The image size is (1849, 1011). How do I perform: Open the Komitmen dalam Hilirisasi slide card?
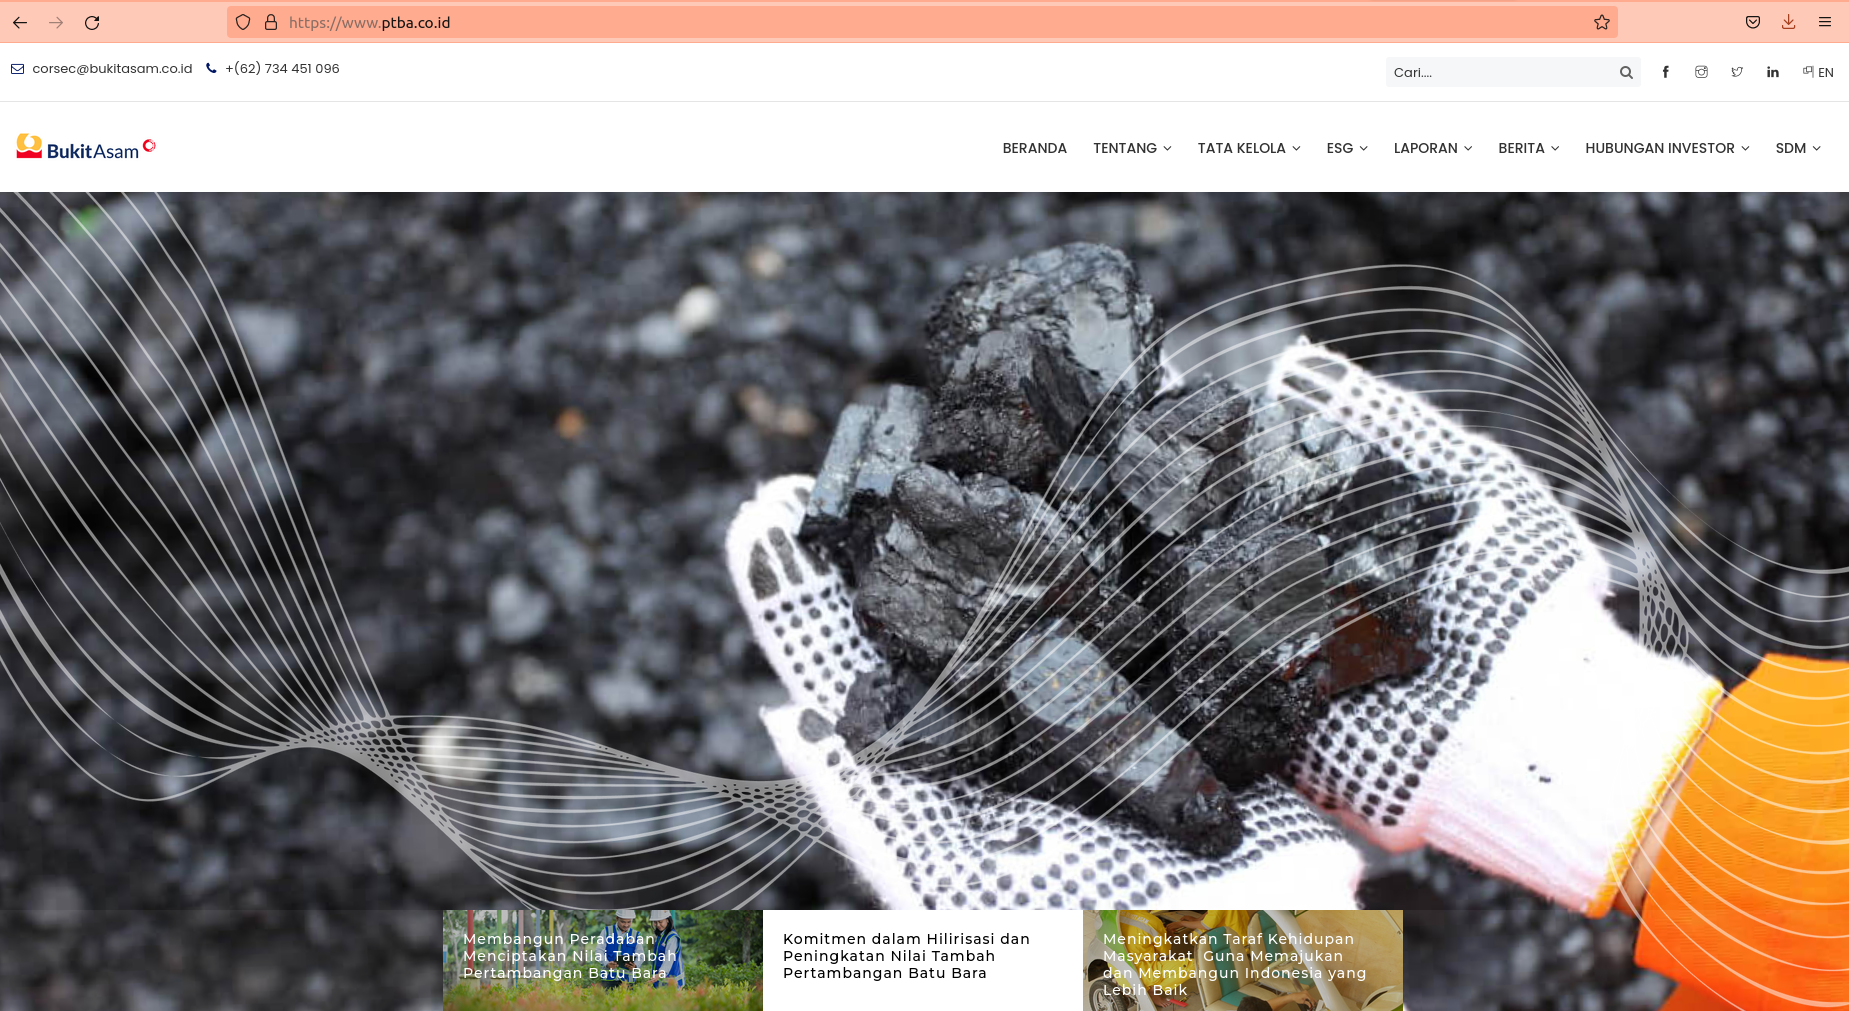923,960
